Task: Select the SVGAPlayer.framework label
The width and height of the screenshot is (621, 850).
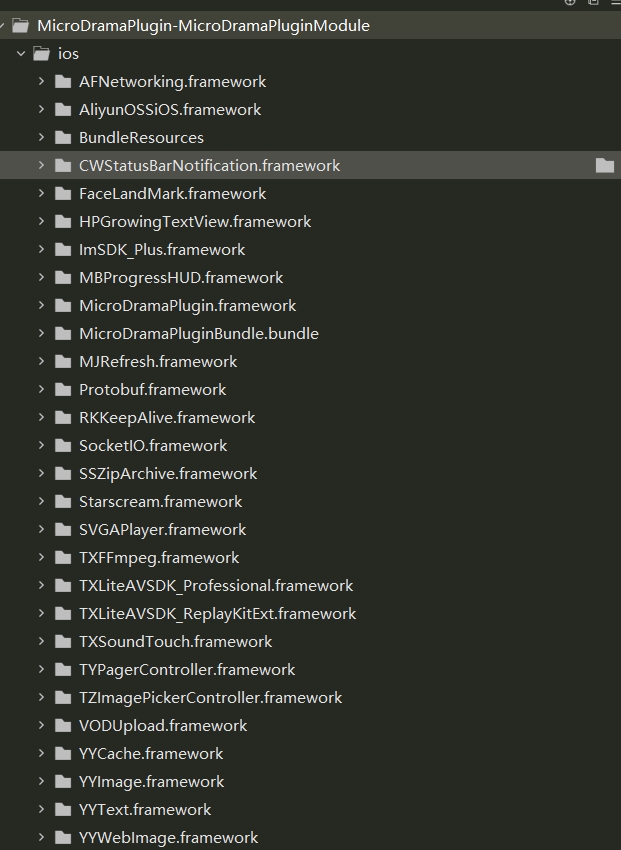Action: (x=163, y=530)
